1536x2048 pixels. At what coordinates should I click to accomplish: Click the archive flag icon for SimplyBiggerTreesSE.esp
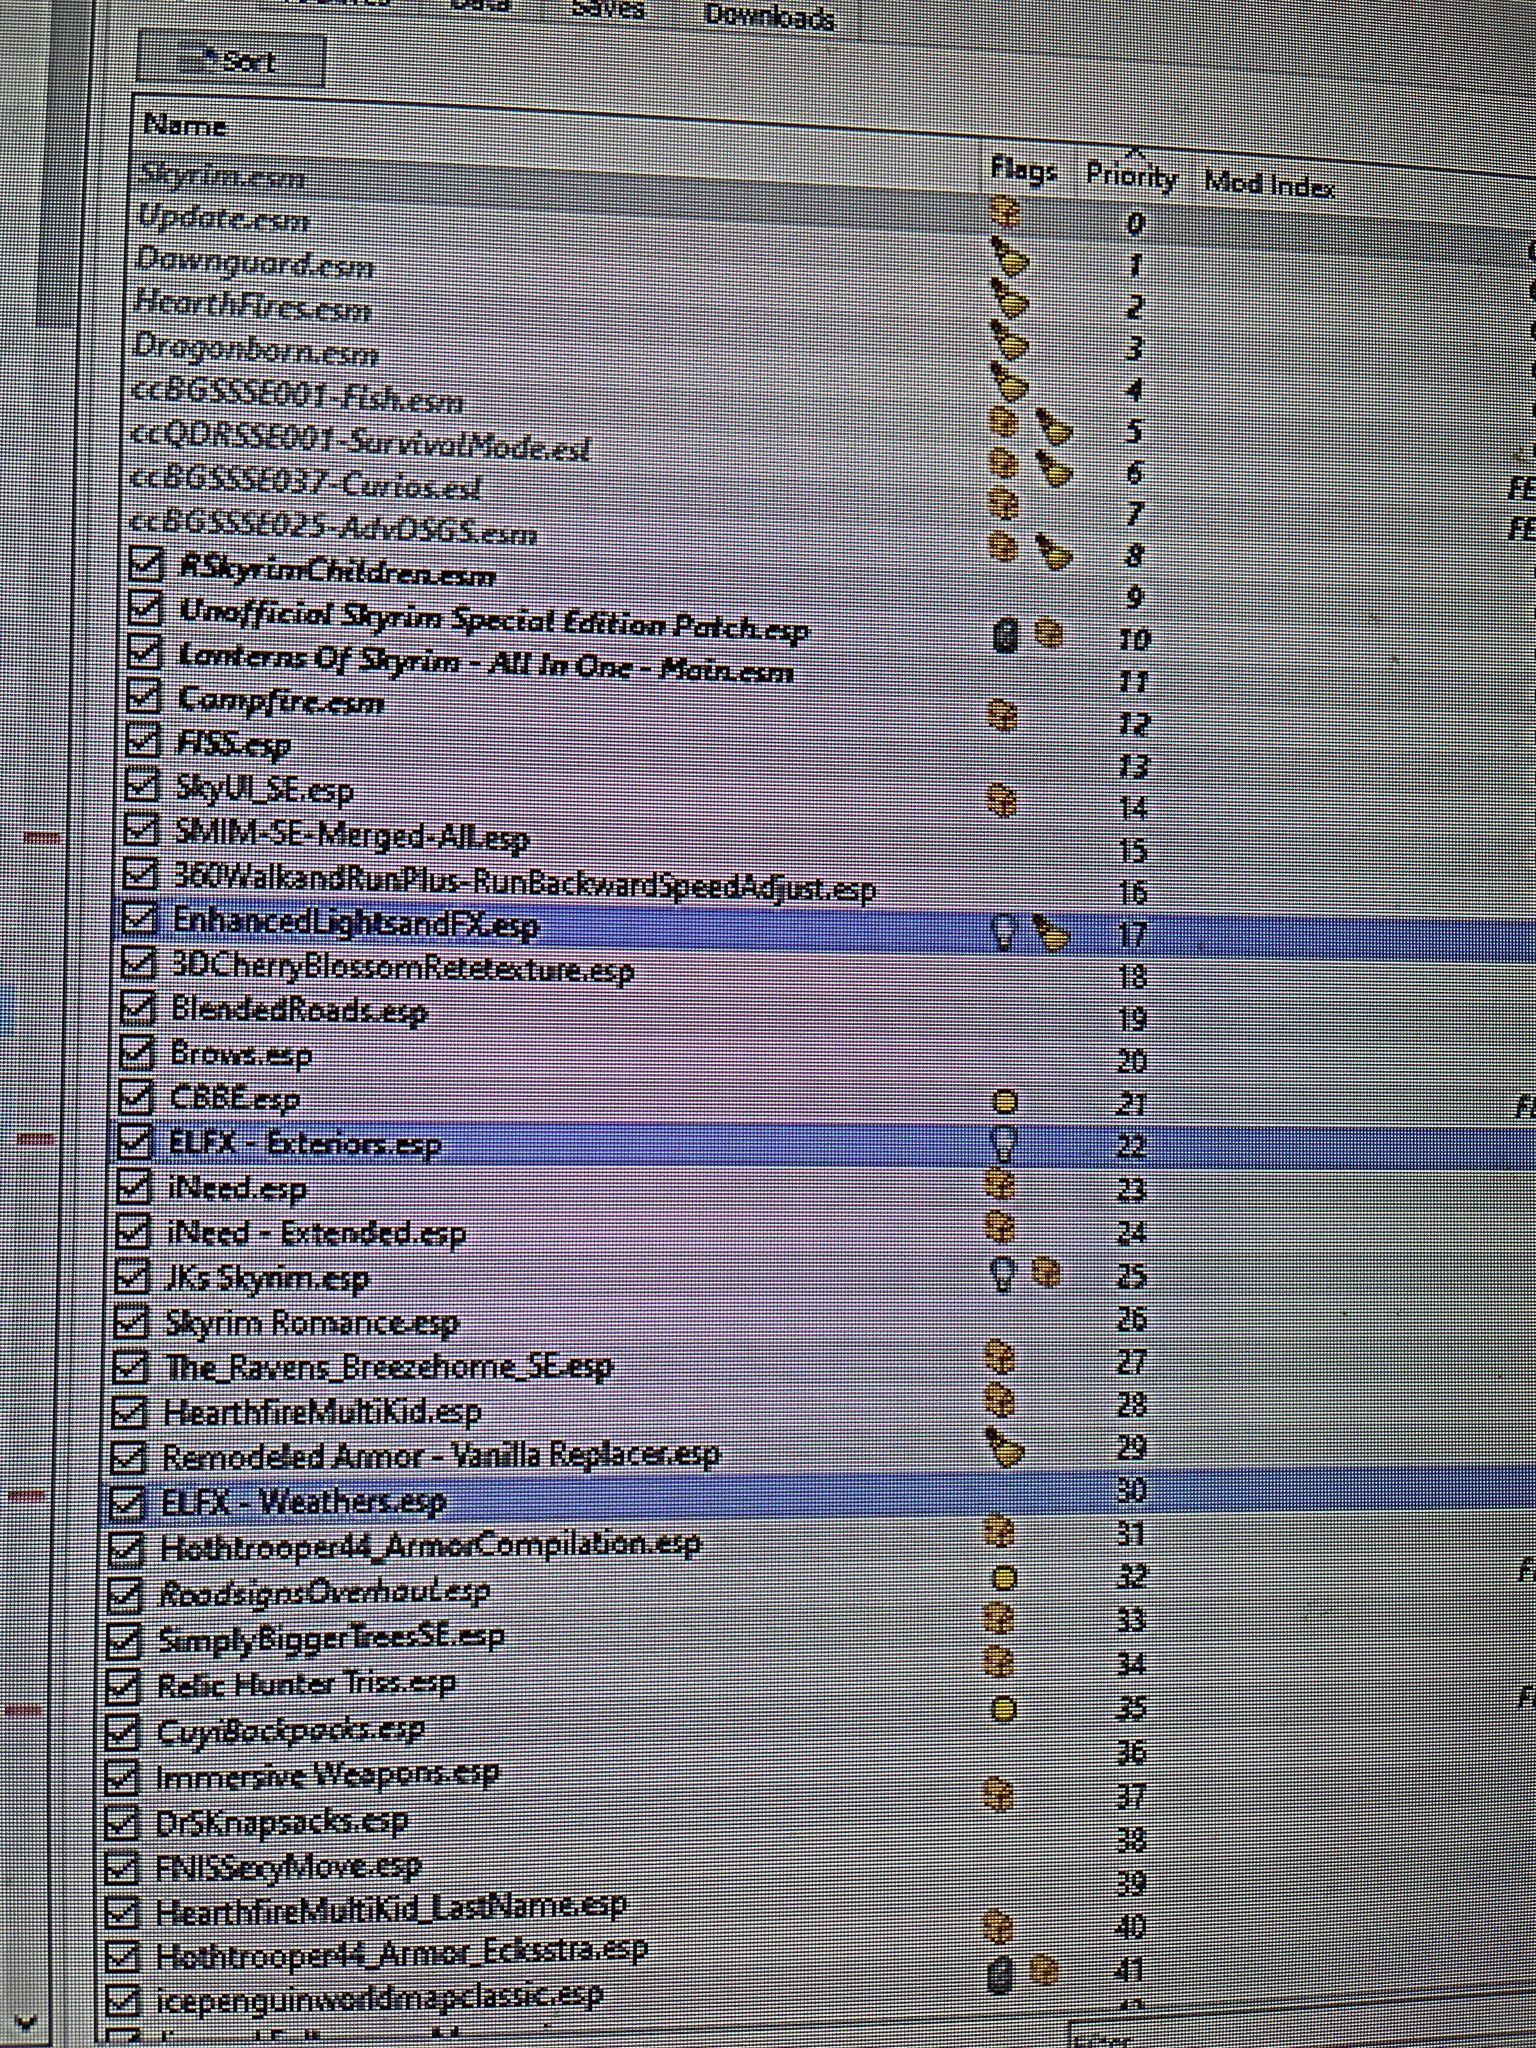click(1000, 1617)
